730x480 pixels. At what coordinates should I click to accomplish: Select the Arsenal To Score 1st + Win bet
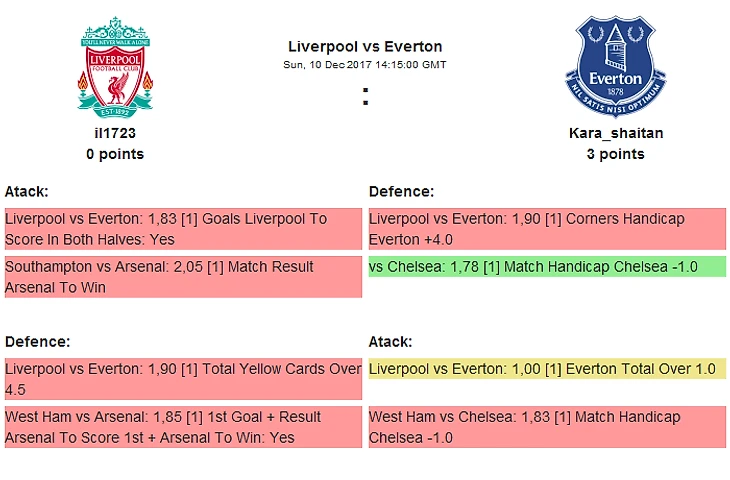click(182, 427)
